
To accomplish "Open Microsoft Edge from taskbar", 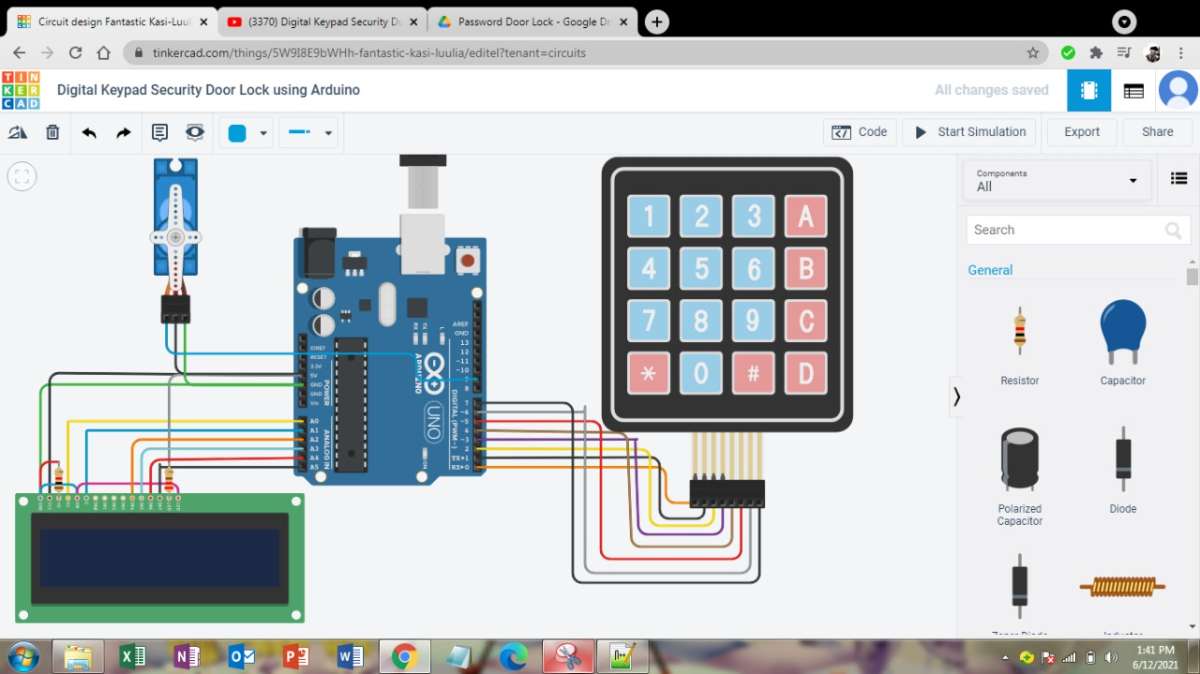I will [x=513, y=657].
